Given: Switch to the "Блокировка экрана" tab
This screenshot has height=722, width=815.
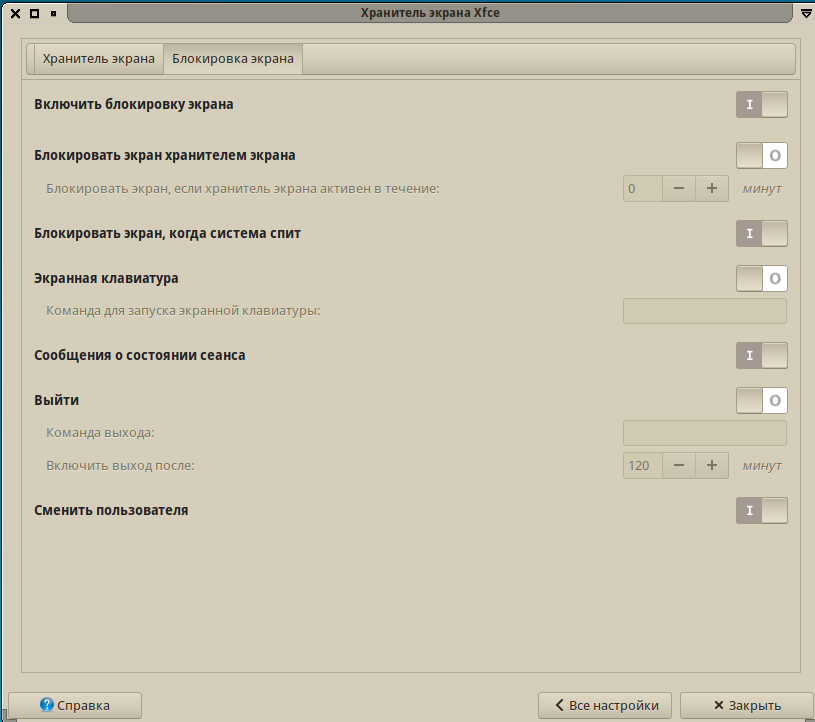Looking at the screenshot, I should click(233, 58).
